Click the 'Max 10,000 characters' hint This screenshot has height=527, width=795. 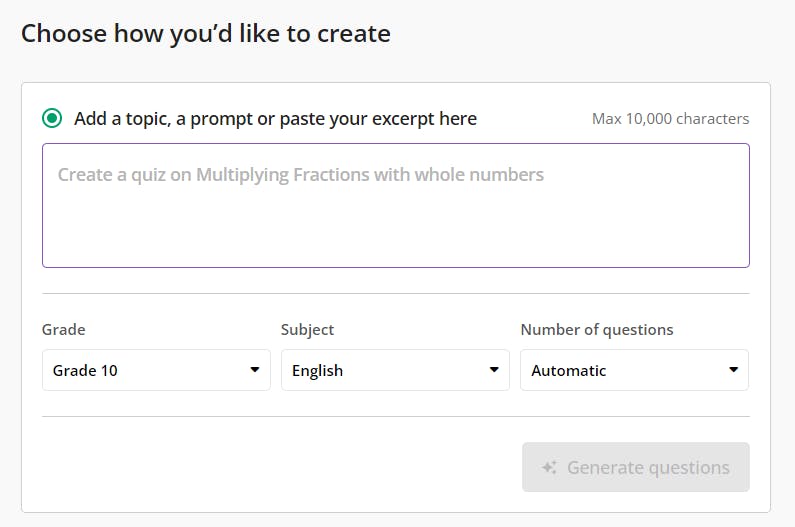tap(670, 119)
